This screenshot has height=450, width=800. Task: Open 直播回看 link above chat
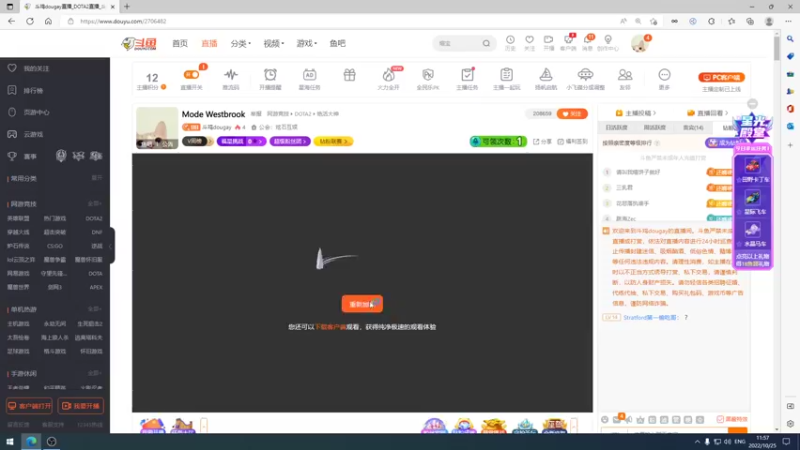(707, 113)
